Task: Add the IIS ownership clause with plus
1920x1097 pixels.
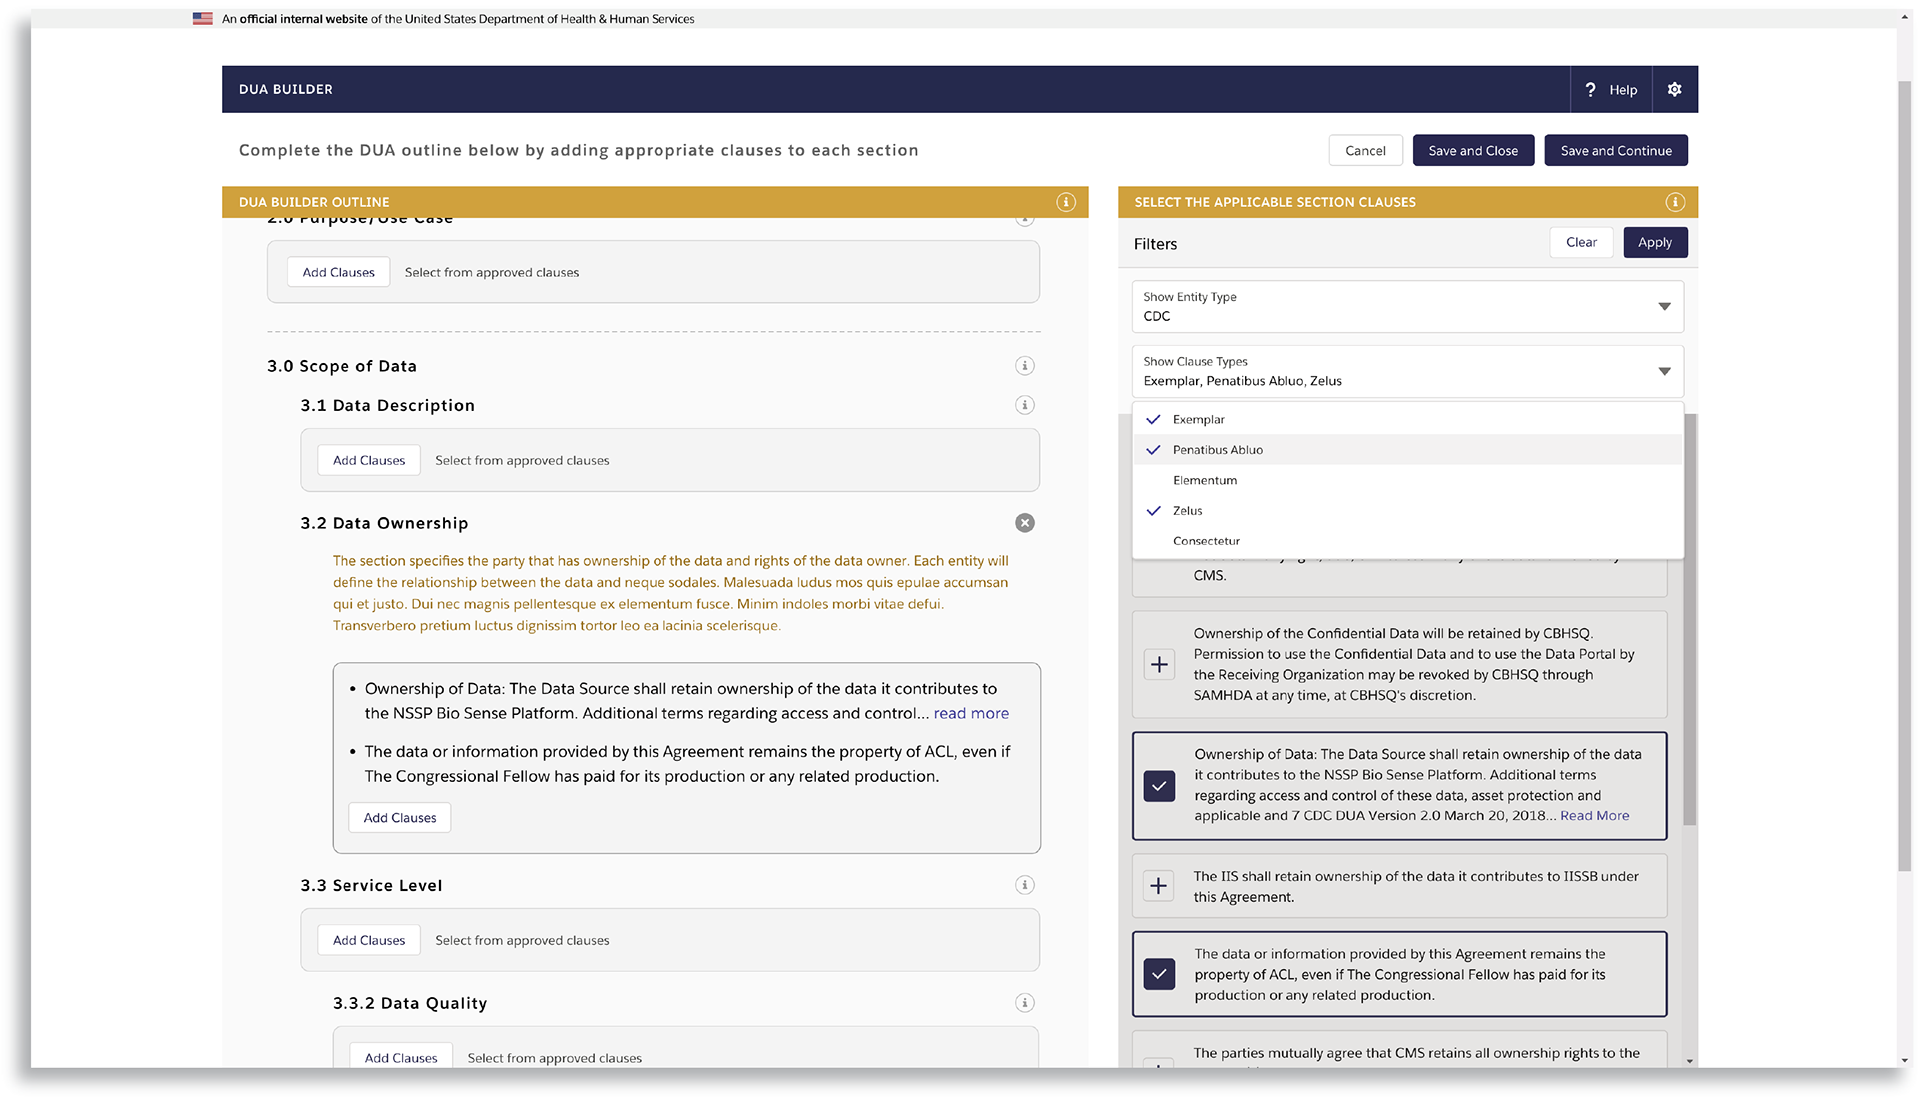Action: coord(1159,886)
